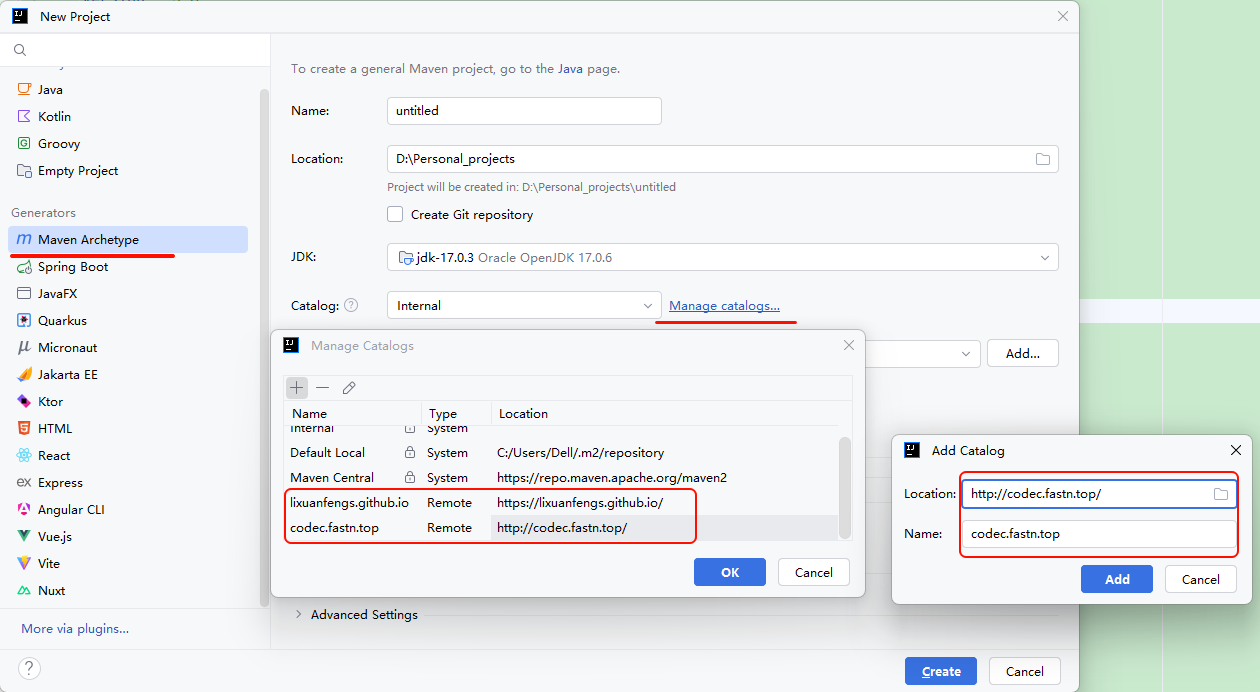Toggle Create Git repository checkbox
The height and width of the screenshot is (692, 1260).
[x=395, y=214]
